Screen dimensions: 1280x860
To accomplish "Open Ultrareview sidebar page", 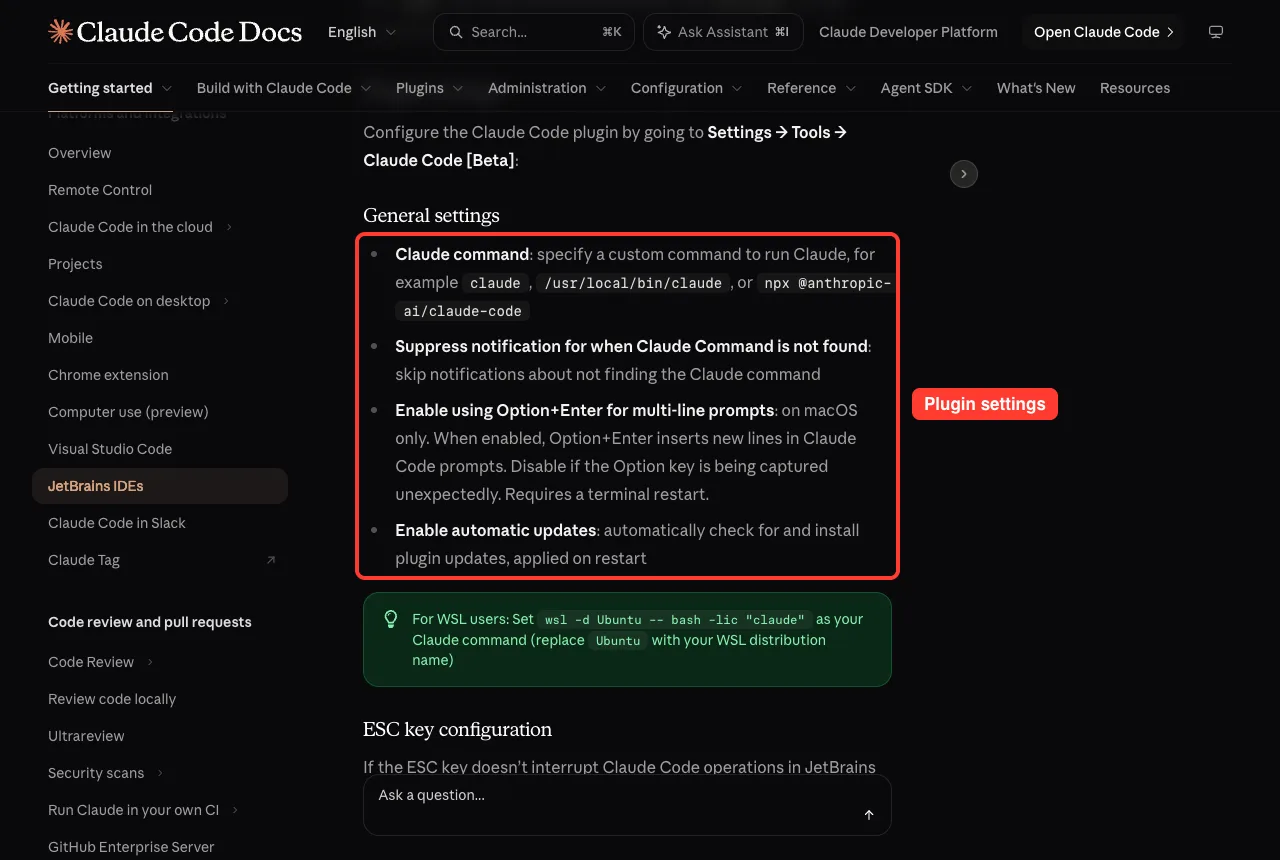I will (x=160, y=736).
